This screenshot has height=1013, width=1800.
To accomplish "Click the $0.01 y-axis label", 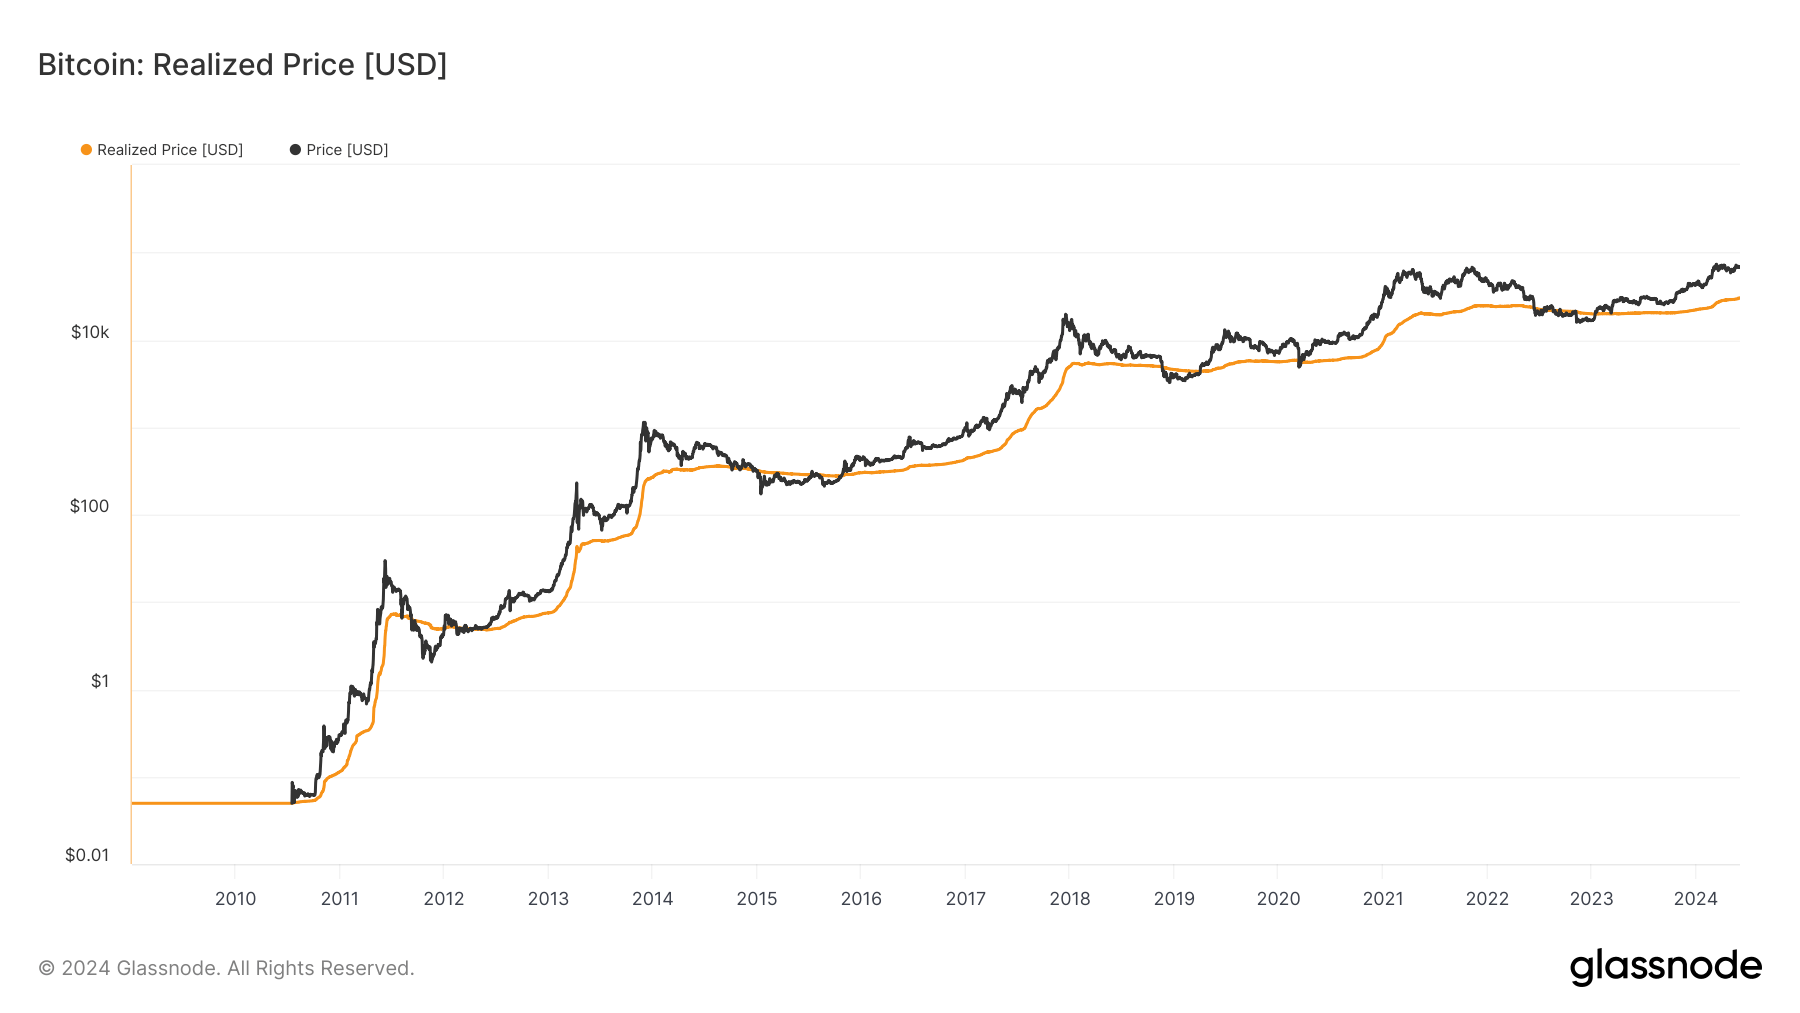I will (87, 855).
